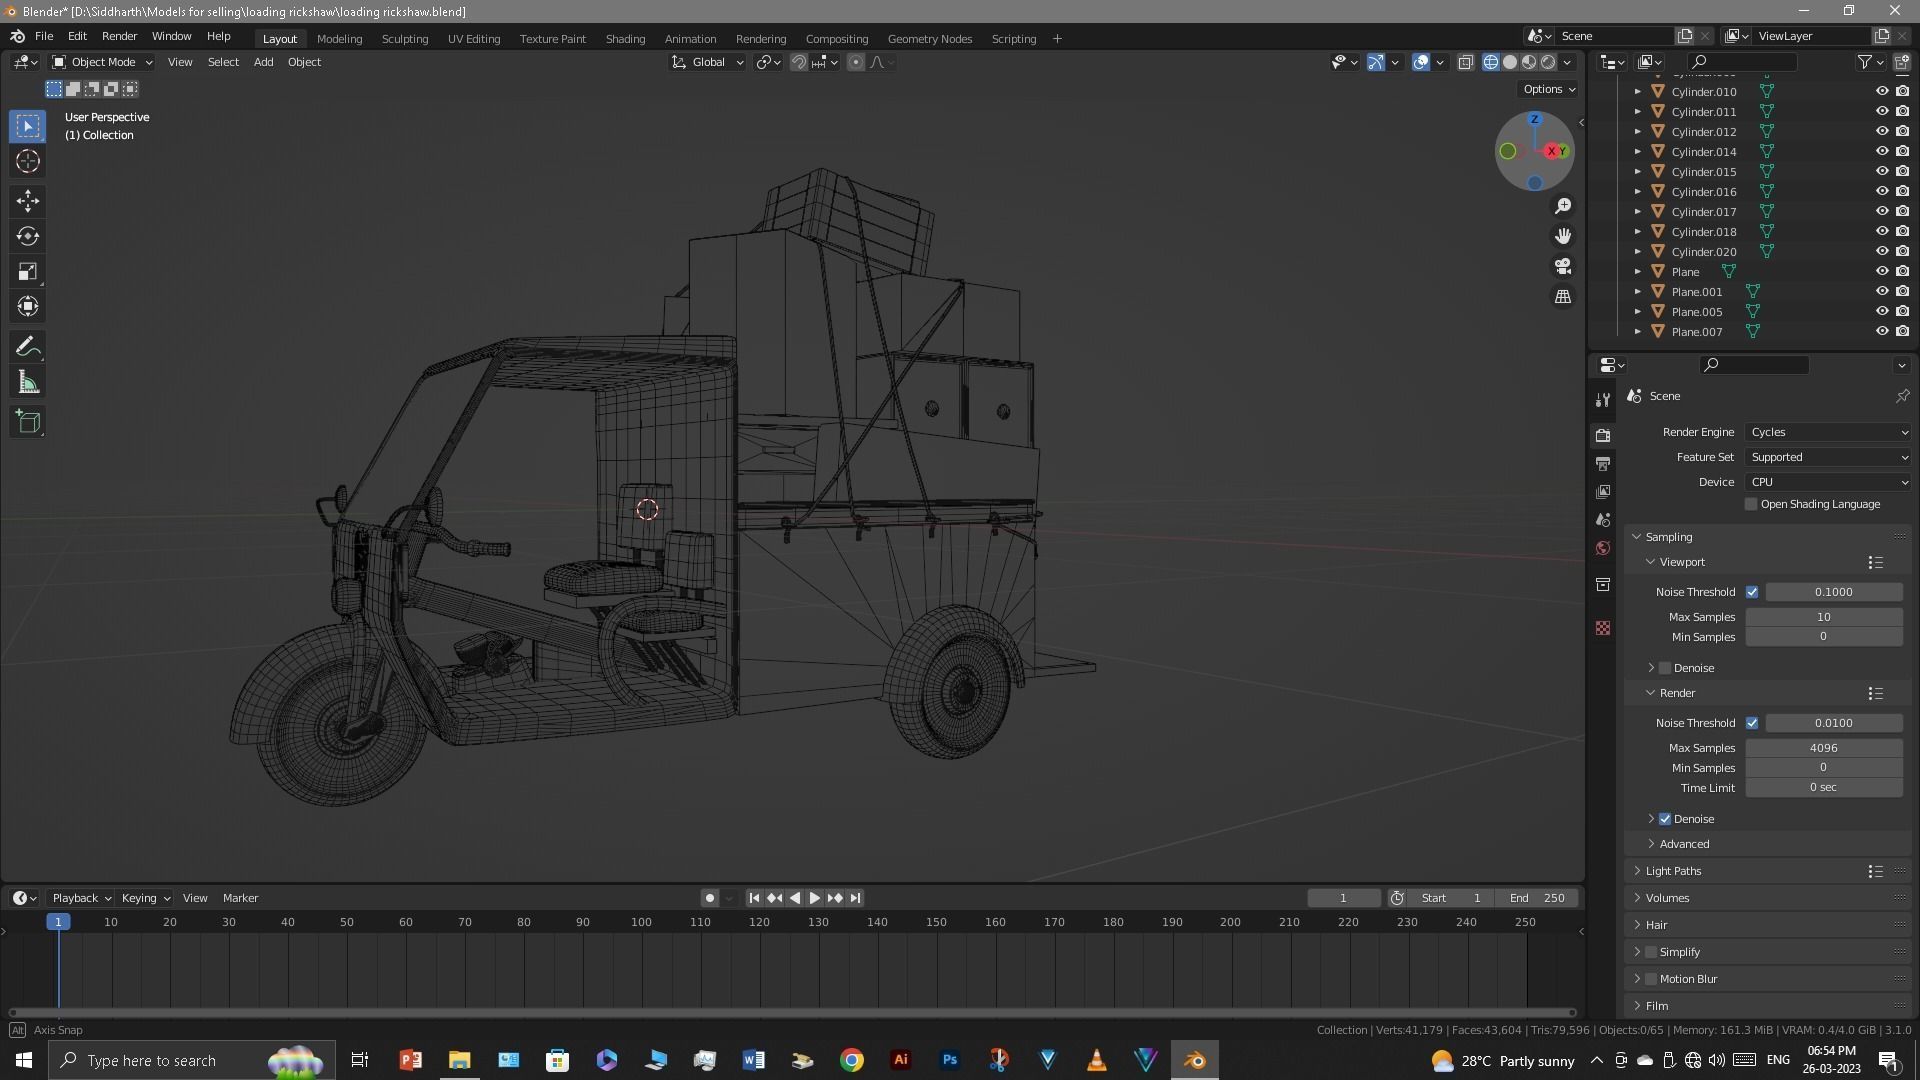The height and width of the screenshot is (1080, 1920).
Task: Switch to the Shading workspace tab
Action: [625, 38]
